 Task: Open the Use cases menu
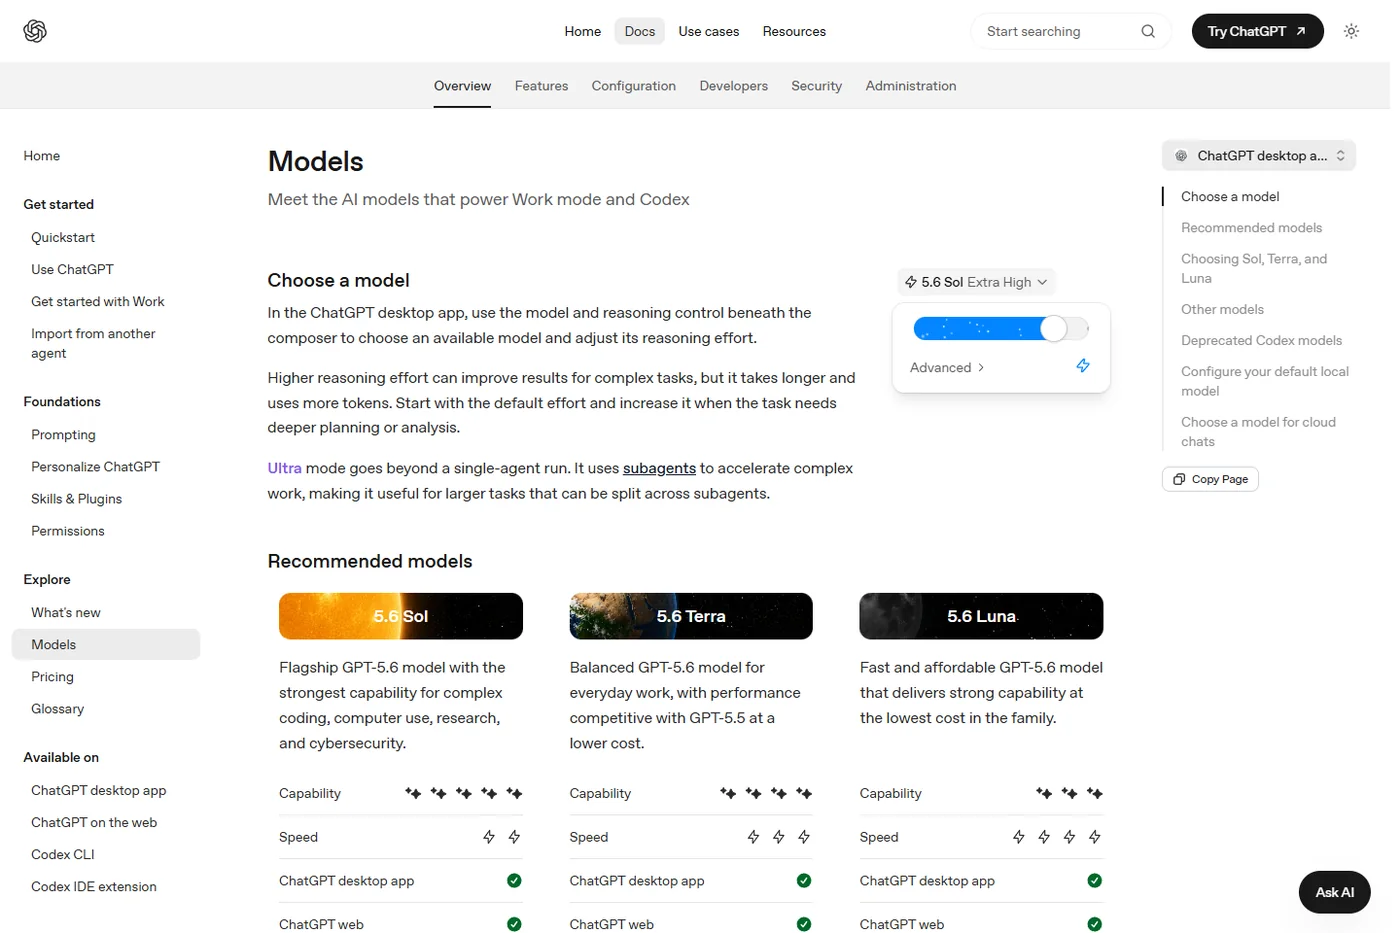click(708, 31)
